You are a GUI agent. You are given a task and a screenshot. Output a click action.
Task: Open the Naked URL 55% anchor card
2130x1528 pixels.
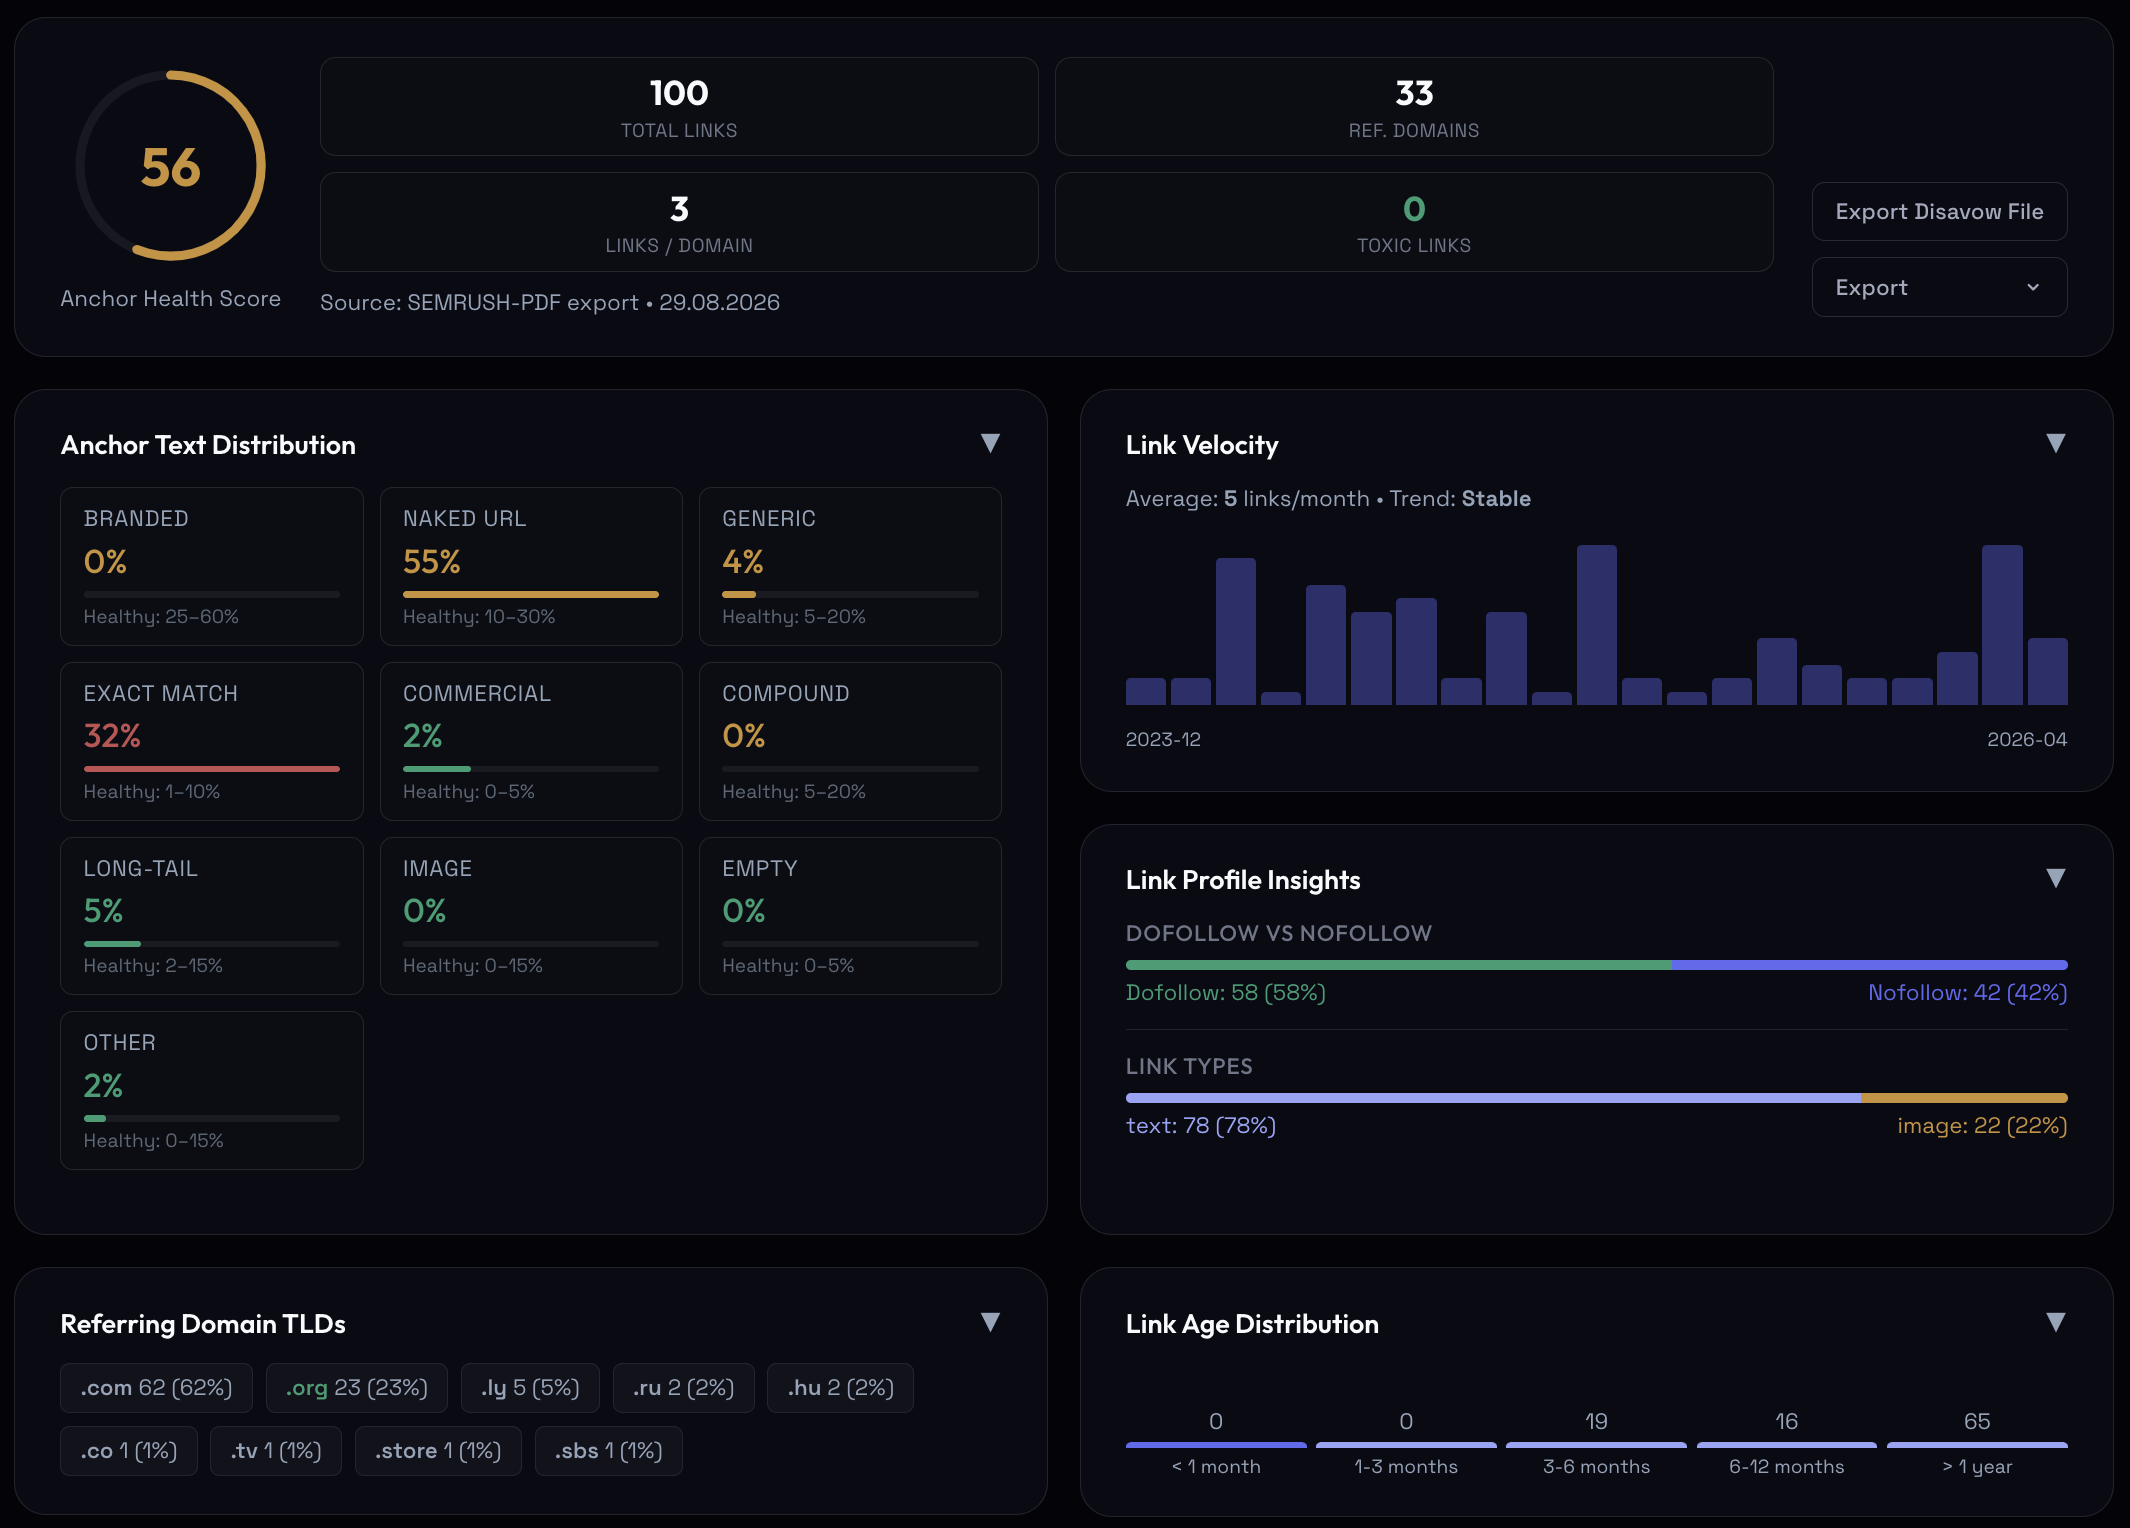531,566
